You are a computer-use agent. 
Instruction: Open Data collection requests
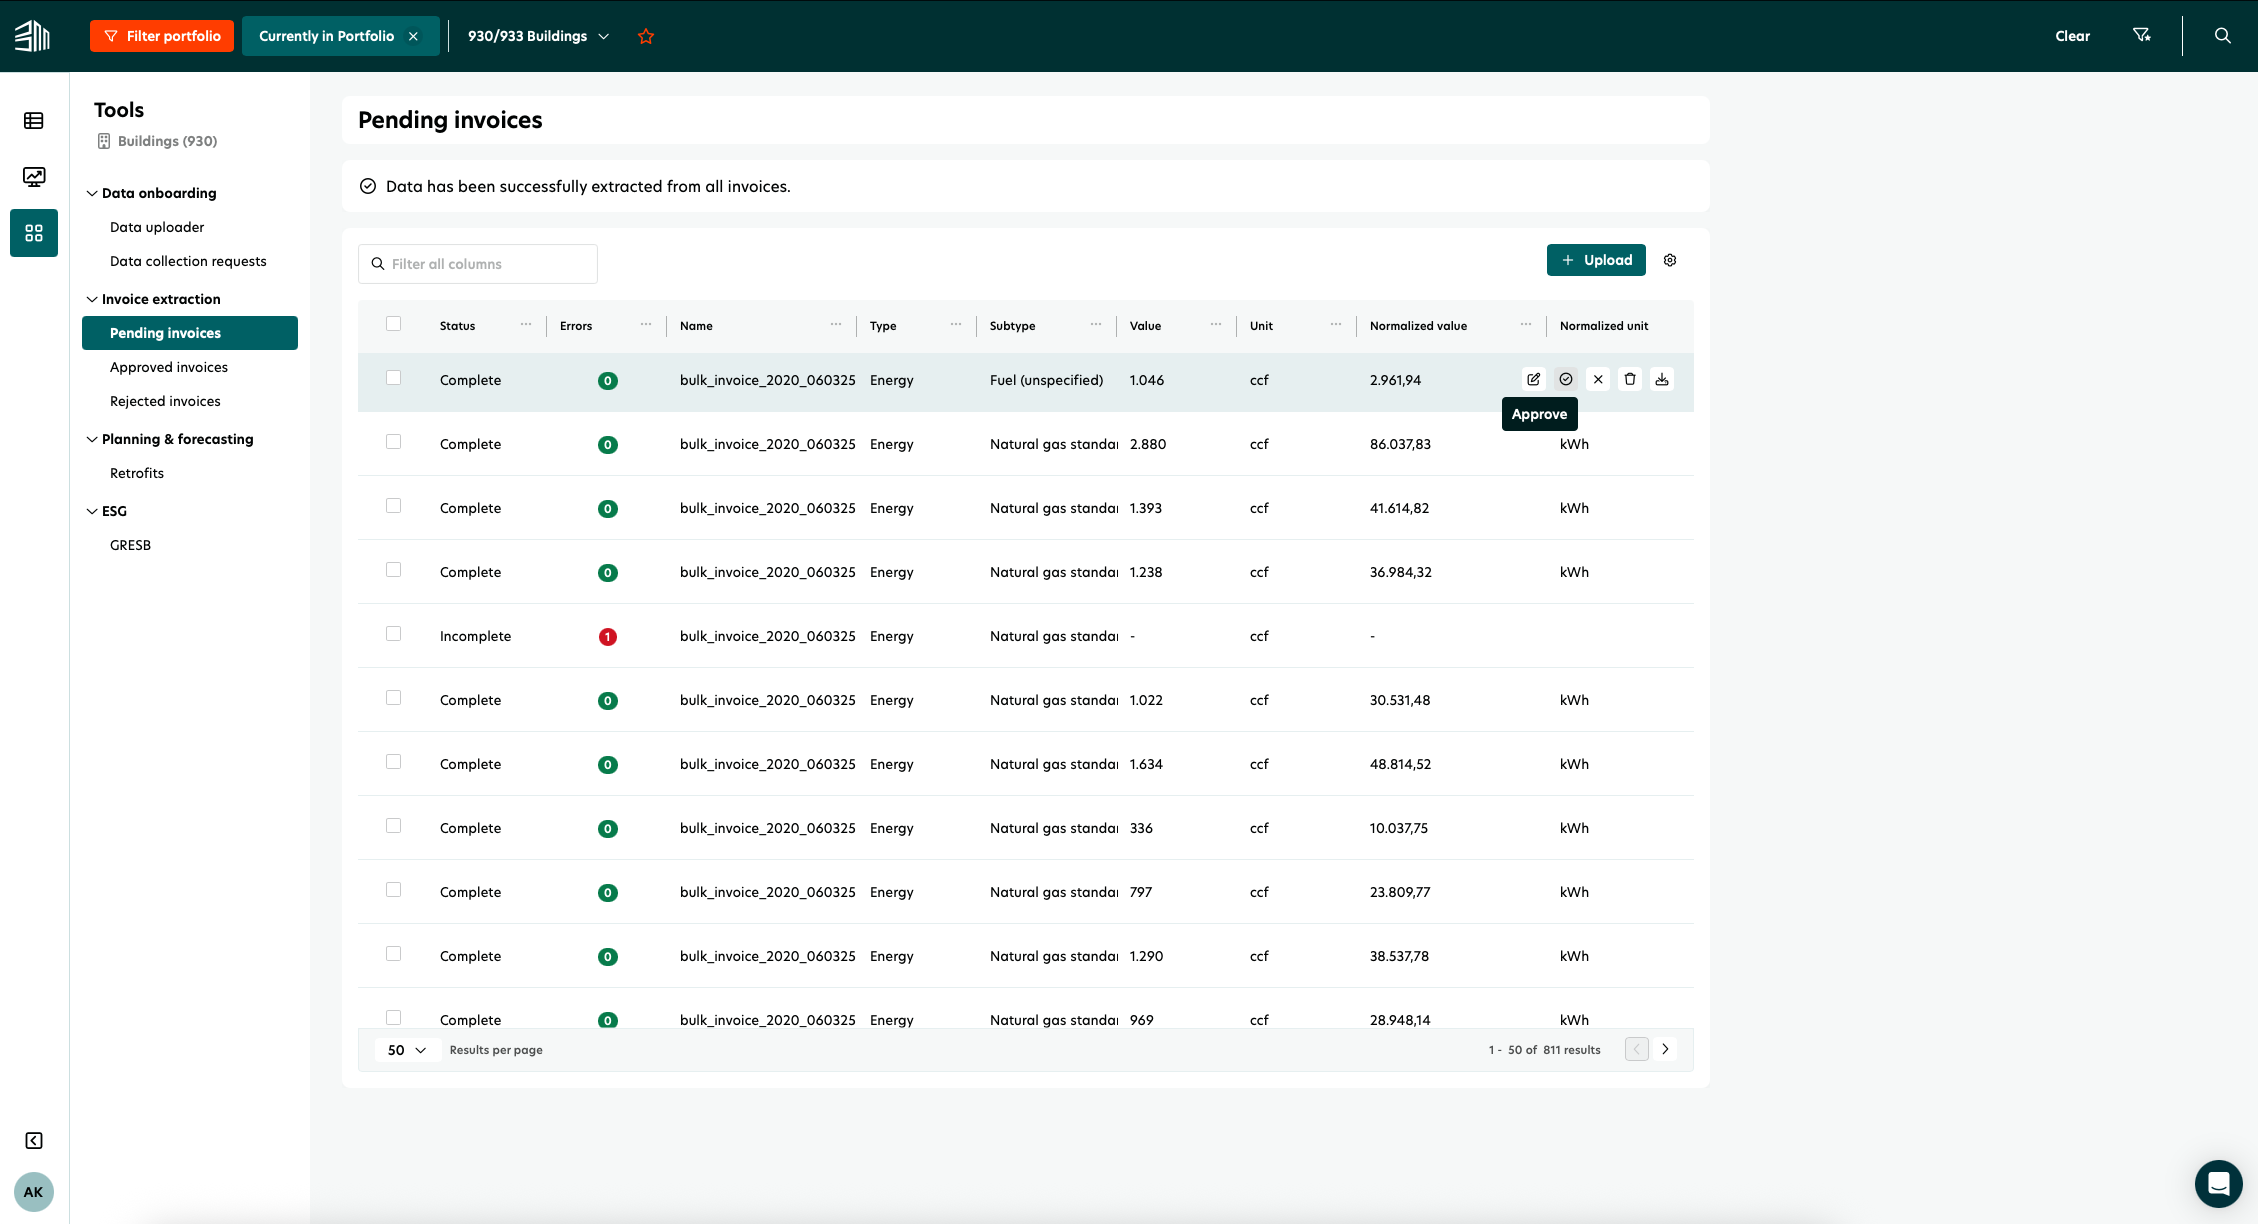coord(188,261)
